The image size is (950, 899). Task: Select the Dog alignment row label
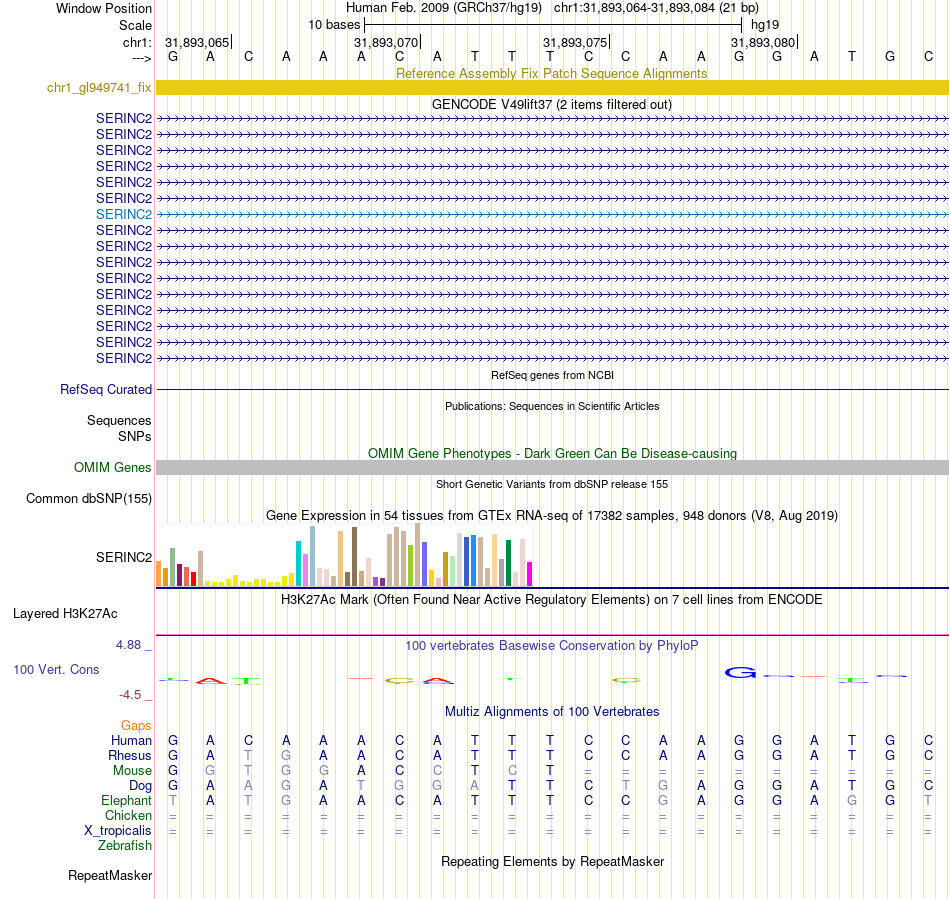pyautogui.click(x=140, y=786)
